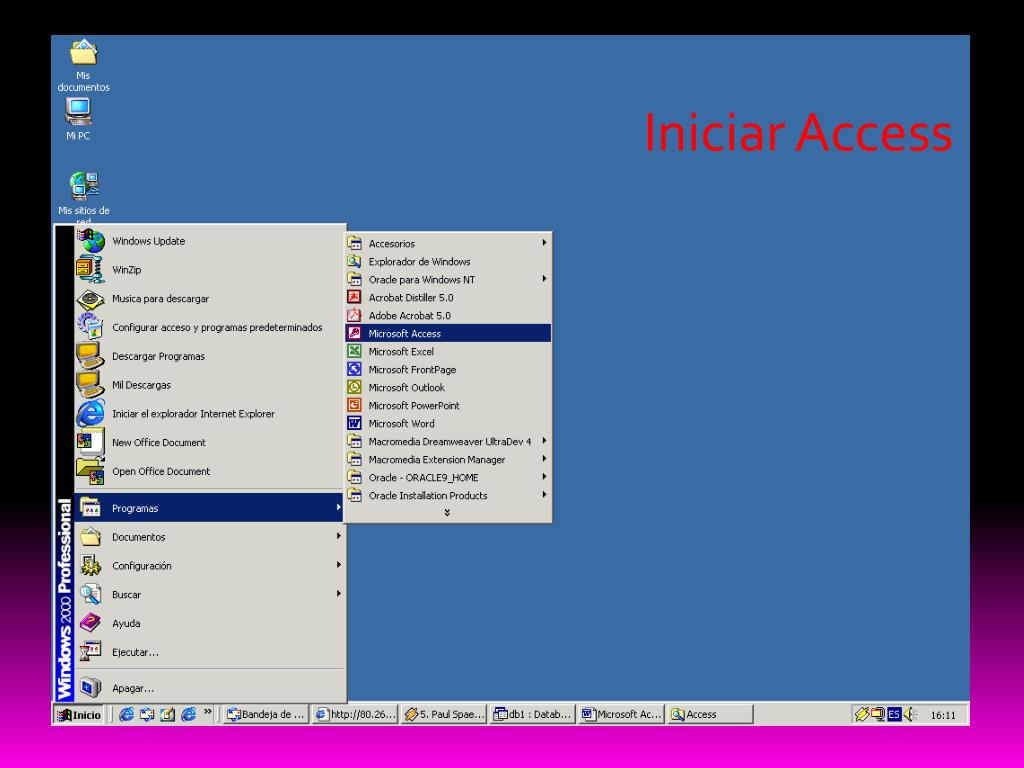Click the Microsoft Outlook icon

click(354, 387)
